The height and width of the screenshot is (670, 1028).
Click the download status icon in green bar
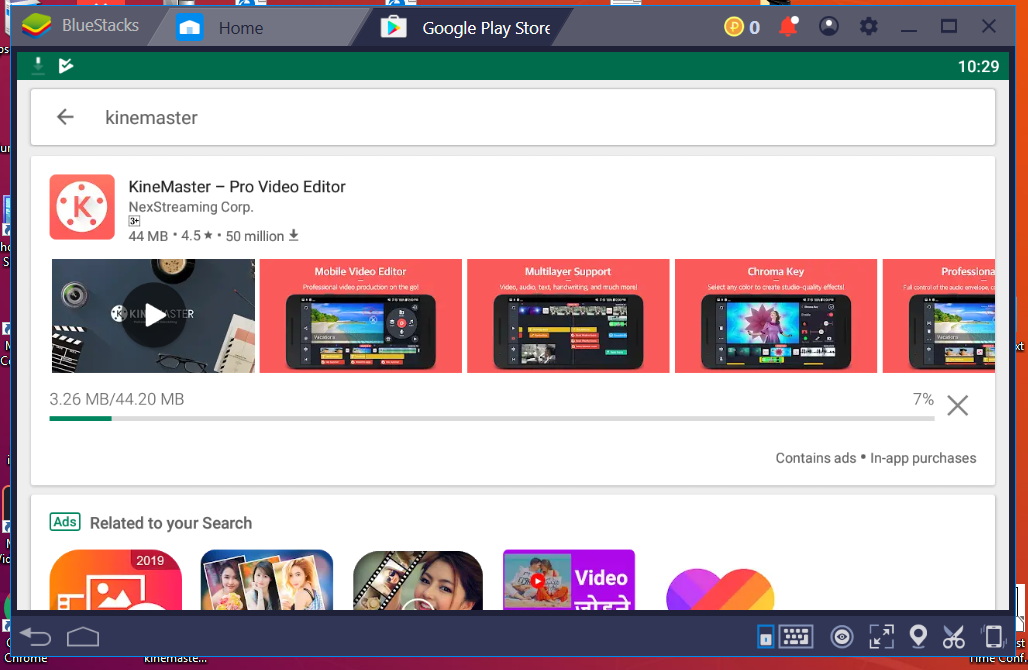click(x=38, y=65)
